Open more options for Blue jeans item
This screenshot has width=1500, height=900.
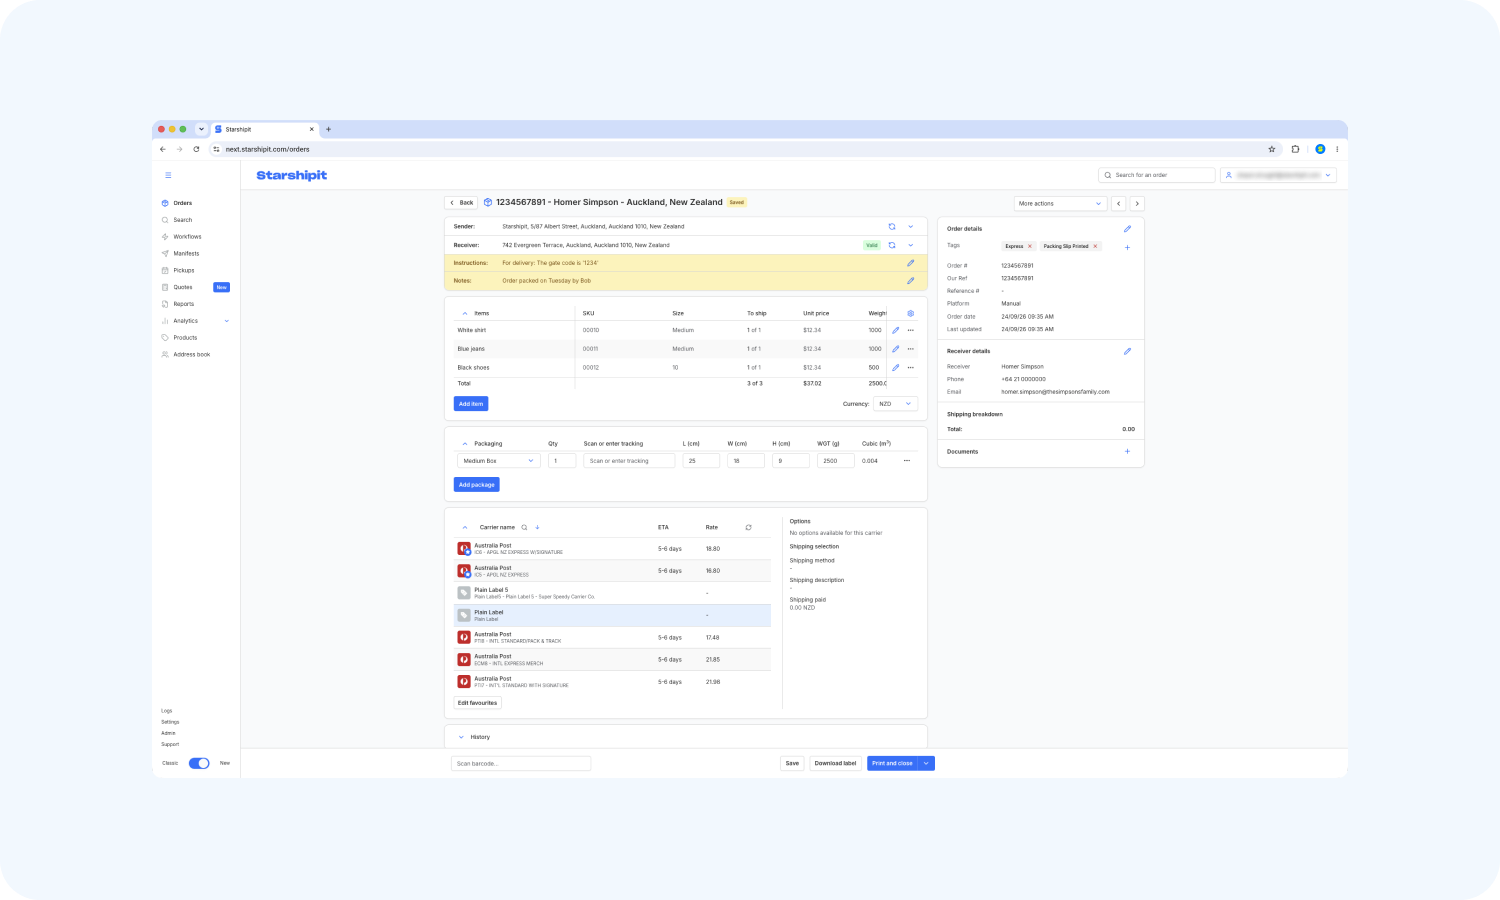click(x=911, y=349)
